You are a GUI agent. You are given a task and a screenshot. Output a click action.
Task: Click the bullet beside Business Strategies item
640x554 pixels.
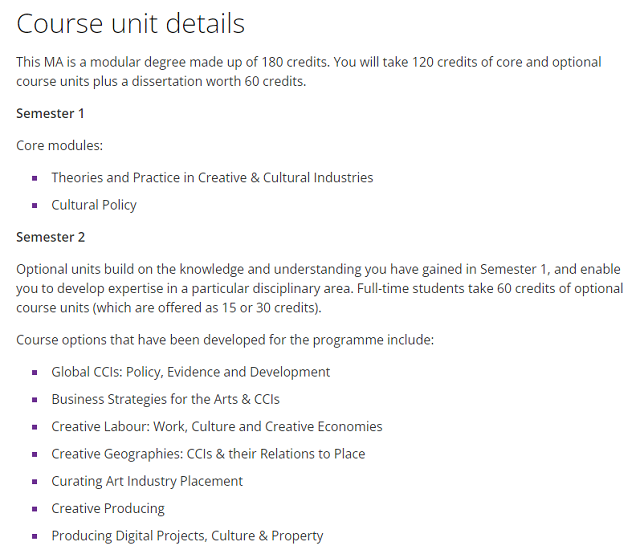(x=35, y=400)
